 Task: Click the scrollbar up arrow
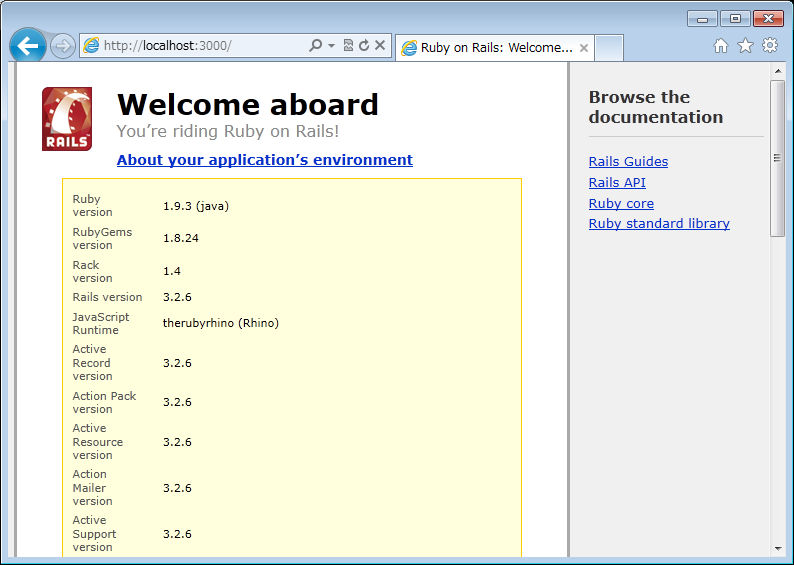777,71
